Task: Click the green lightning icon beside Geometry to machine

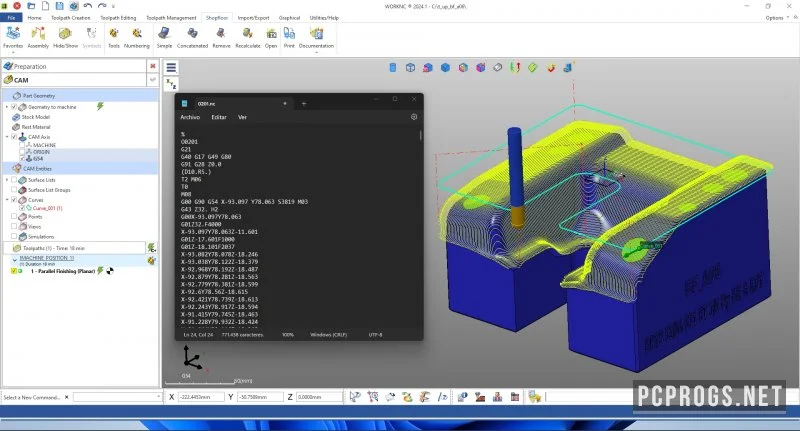Action: 100,106
